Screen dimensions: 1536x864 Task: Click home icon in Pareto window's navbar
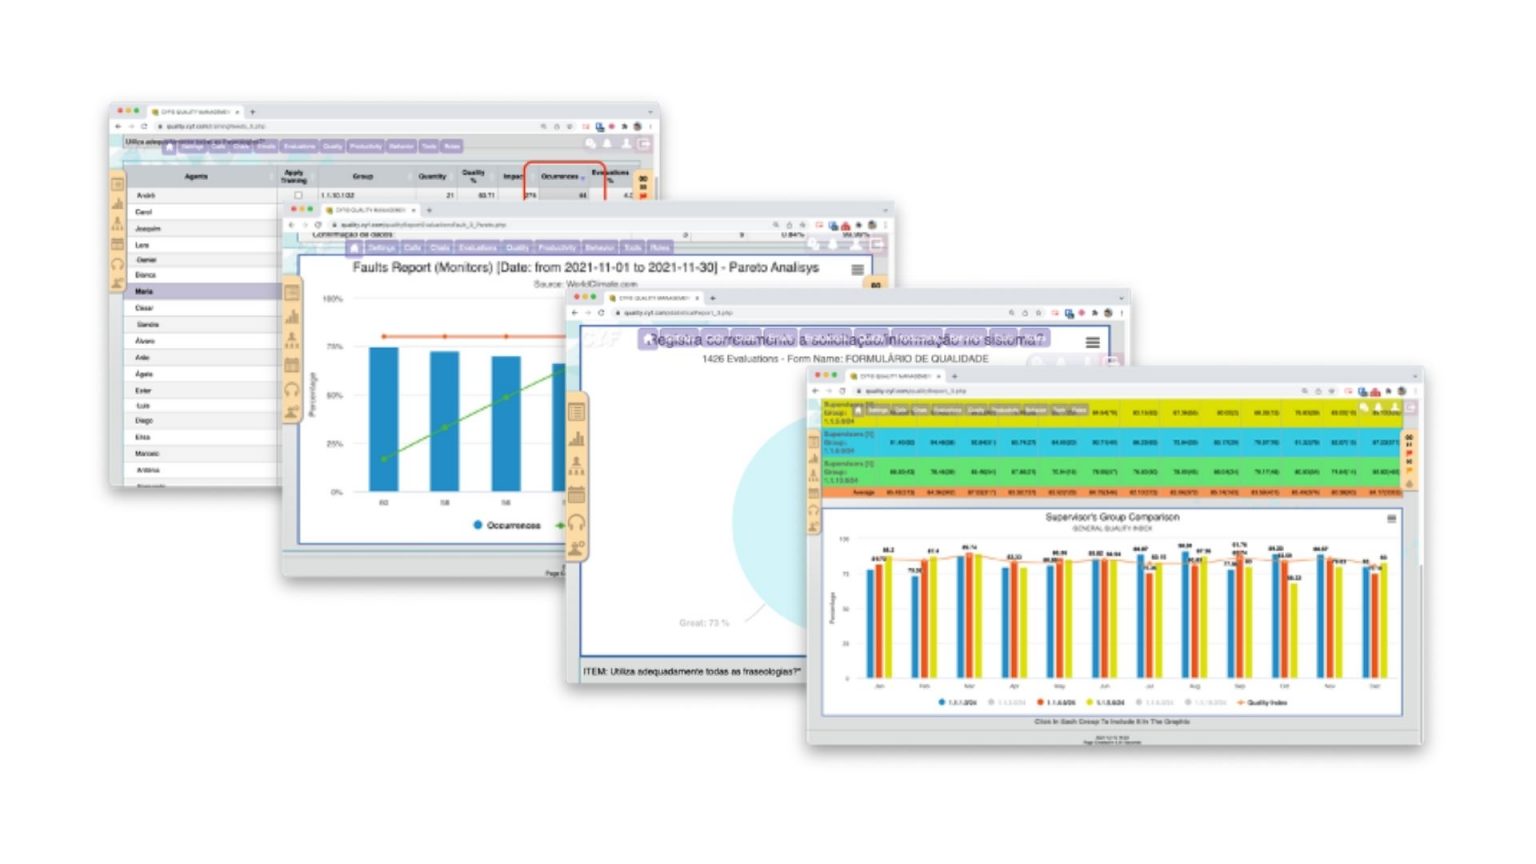pos(354,248)
